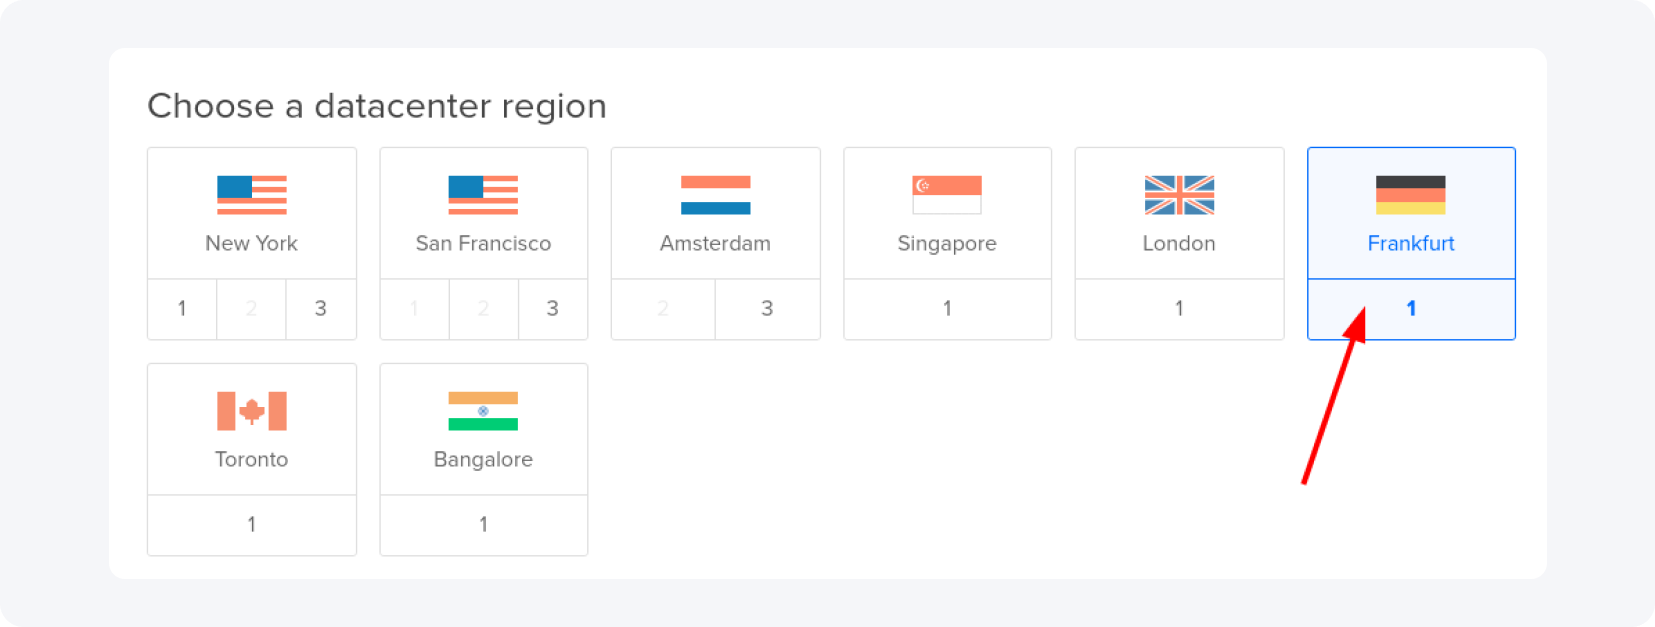Select New York datacenter 1

(182, 309)
